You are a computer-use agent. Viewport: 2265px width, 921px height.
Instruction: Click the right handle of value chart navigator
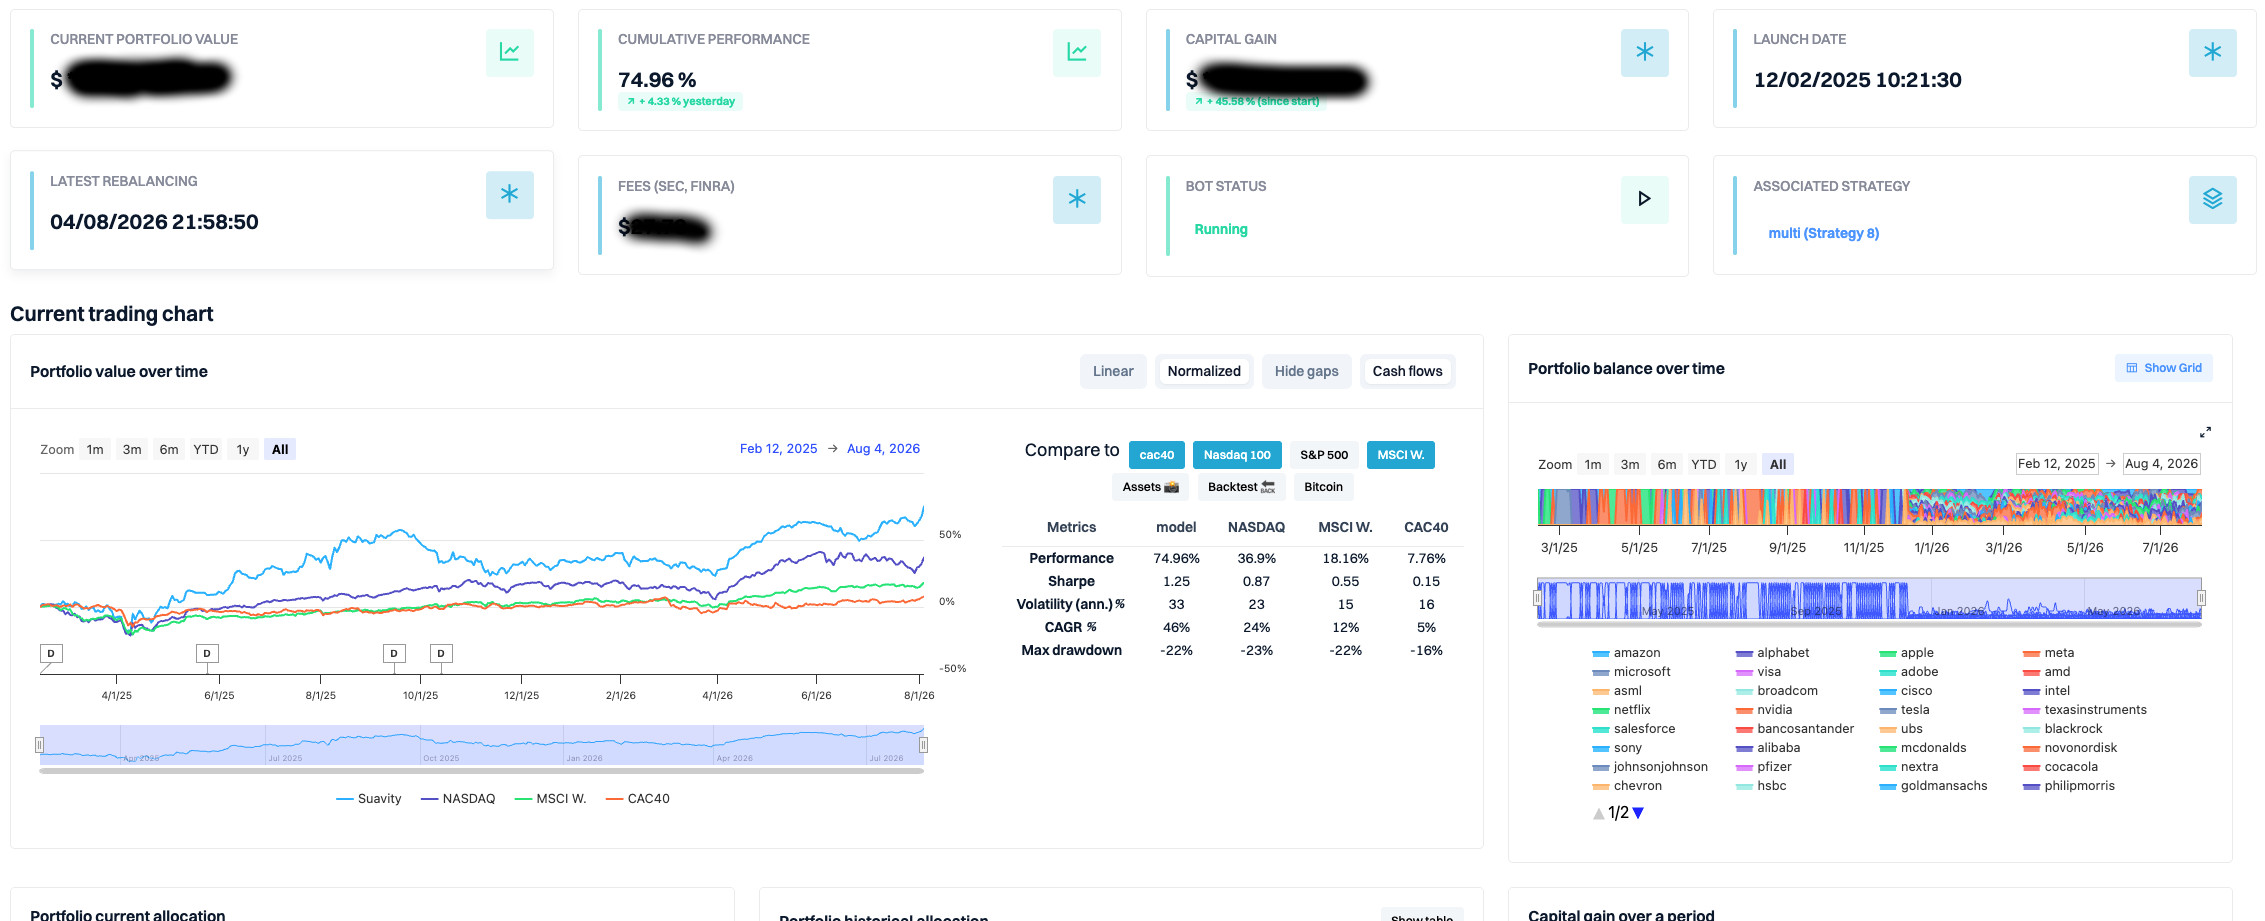[x=923, y=745]
